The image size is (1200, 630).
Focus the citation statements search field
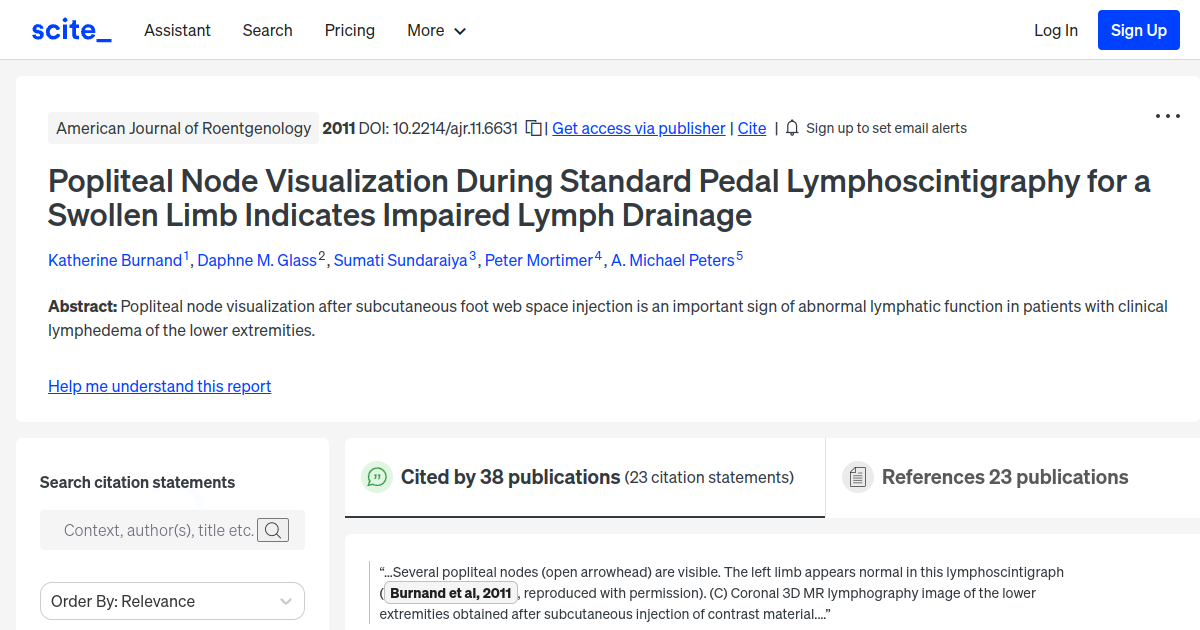pos(158,530)
